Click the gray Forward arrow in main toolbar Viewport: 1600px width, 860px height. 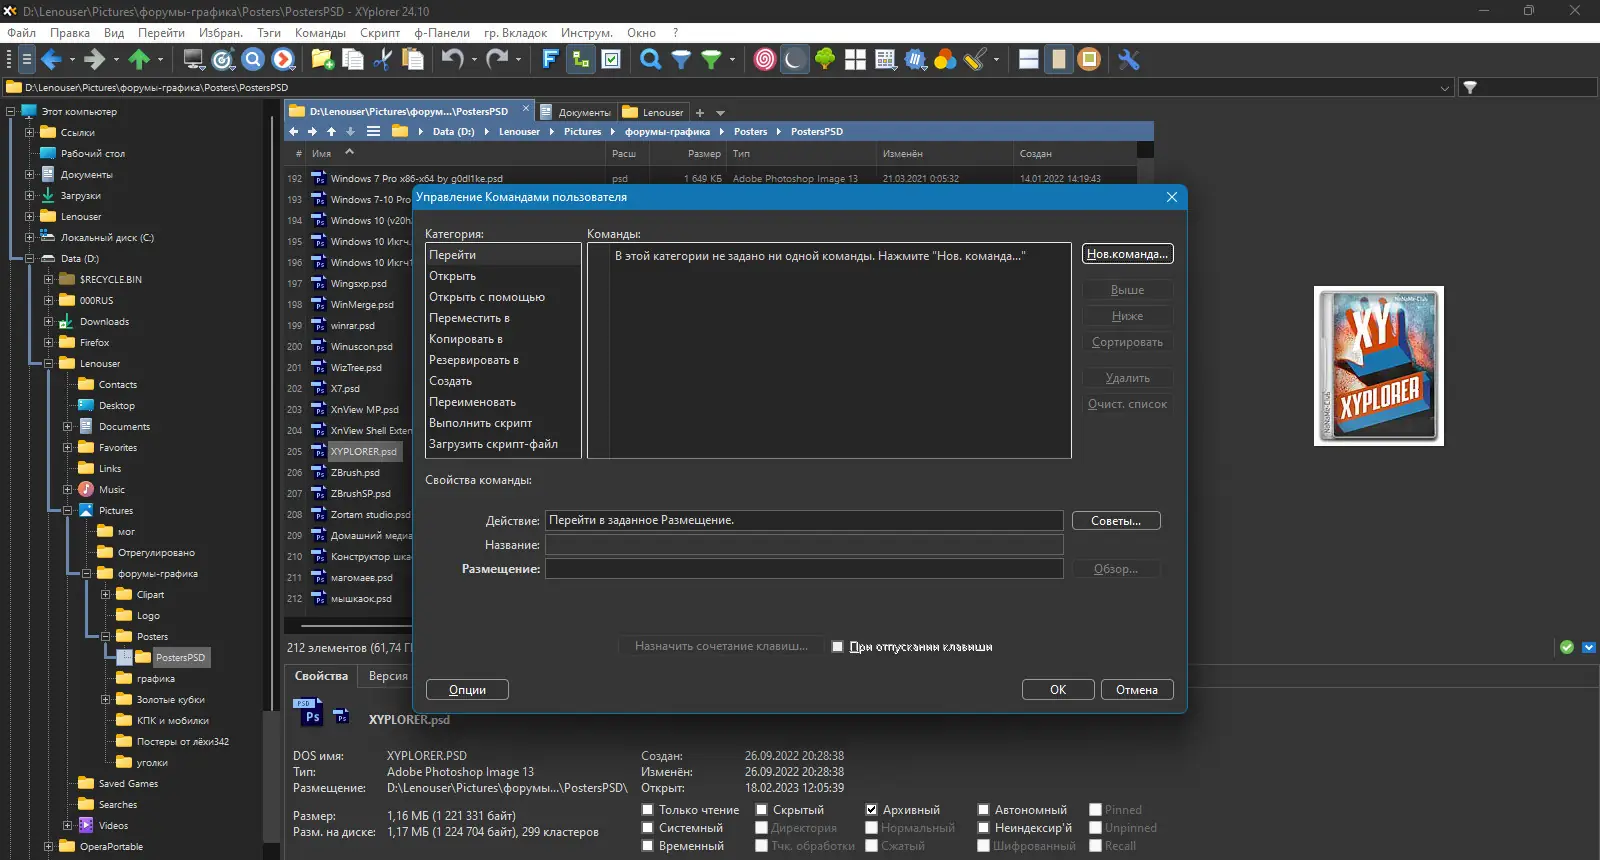[x=94, y=60]
